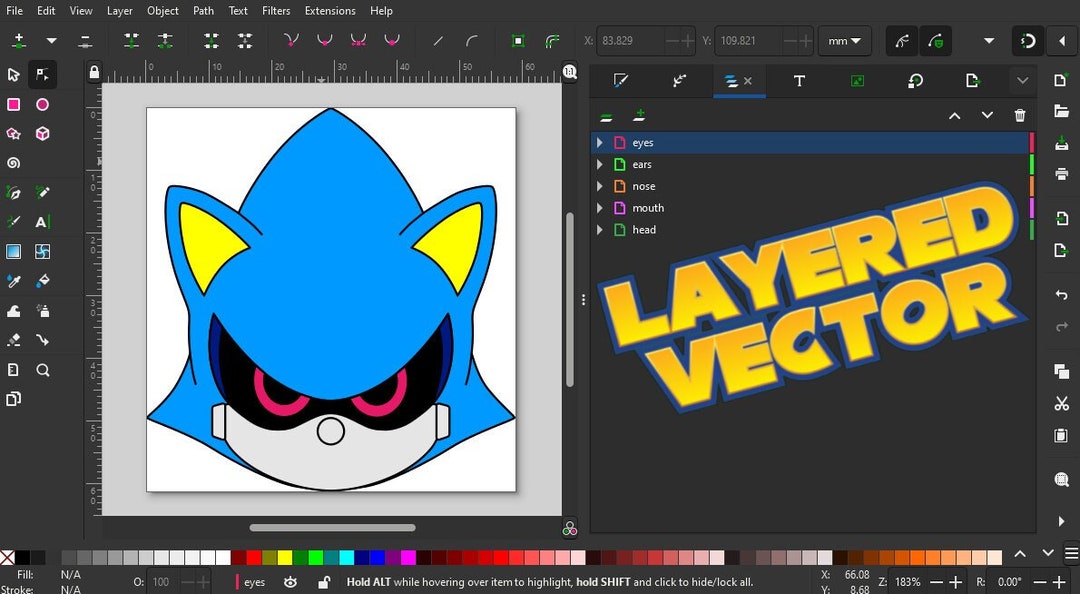Expand the ears layer in the Layers panel
This screenshot has width=1080, height=594.
[x=599, y=164]
